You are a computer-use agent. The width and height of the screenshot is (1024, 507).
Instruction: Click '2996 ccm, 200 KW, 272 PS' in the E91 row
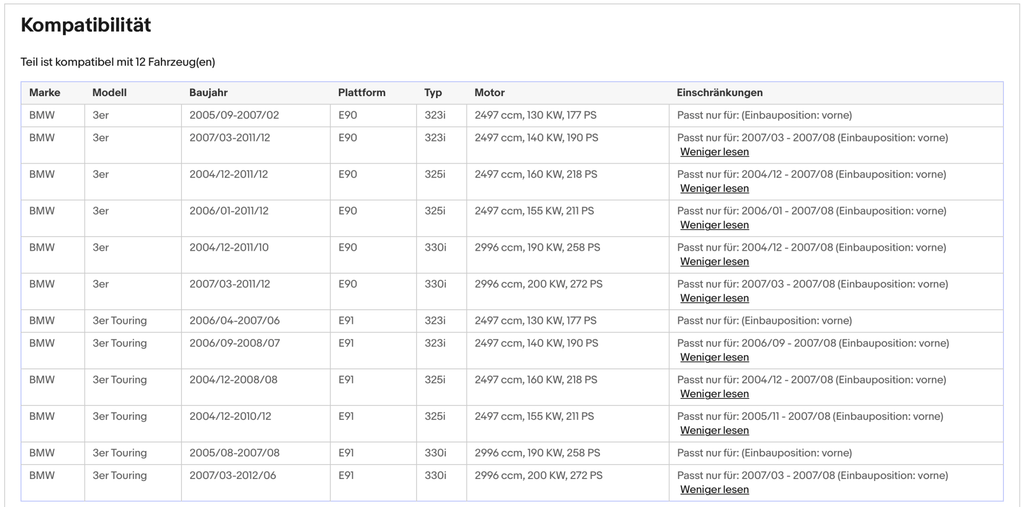pyautogui.click(x=538, y=476)
